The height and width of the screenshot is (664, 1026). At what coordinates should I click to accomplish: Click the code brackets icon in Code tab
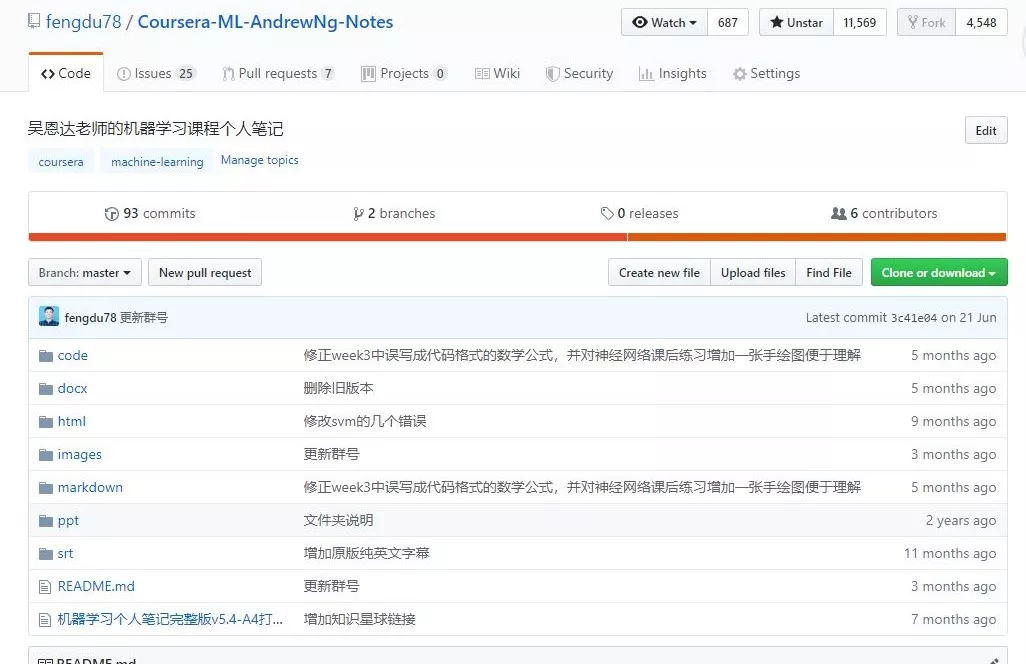click(x=48, y=73)
